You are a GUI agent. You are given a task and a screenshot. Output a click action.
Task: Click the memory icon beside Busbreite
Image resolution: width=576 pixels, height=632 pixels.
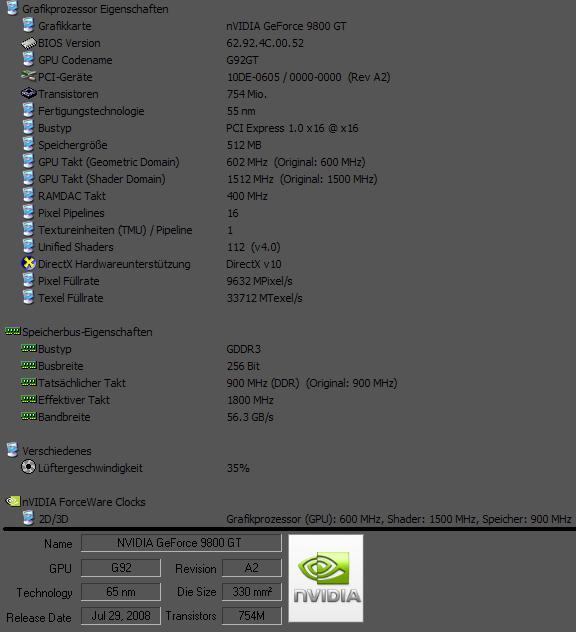click(29, 365)
